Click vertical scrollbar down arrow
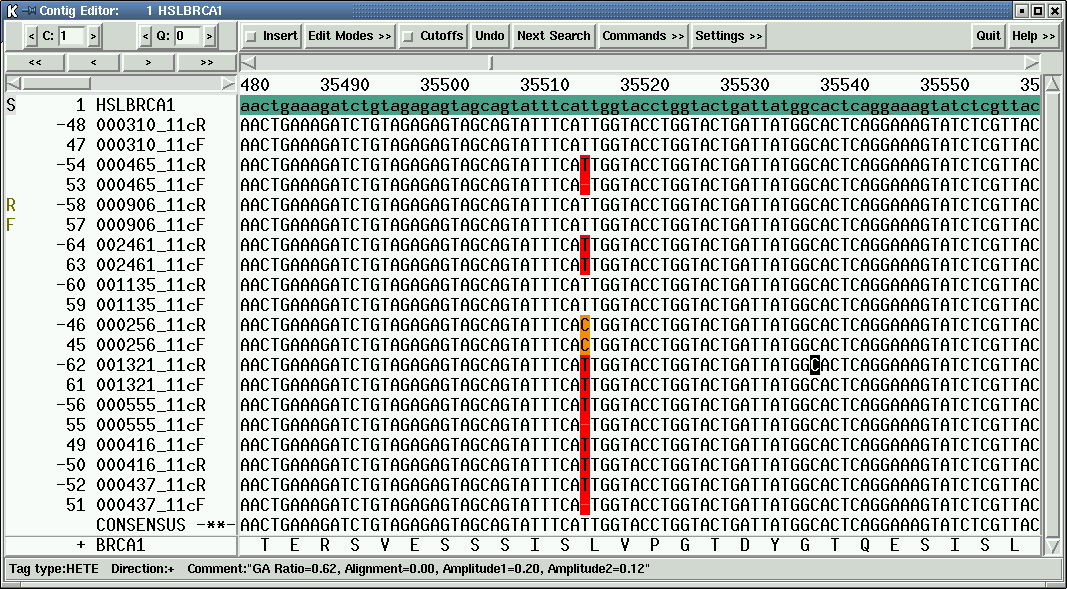The height and width of the screenshot is (589, 1067). (1052, 545)
